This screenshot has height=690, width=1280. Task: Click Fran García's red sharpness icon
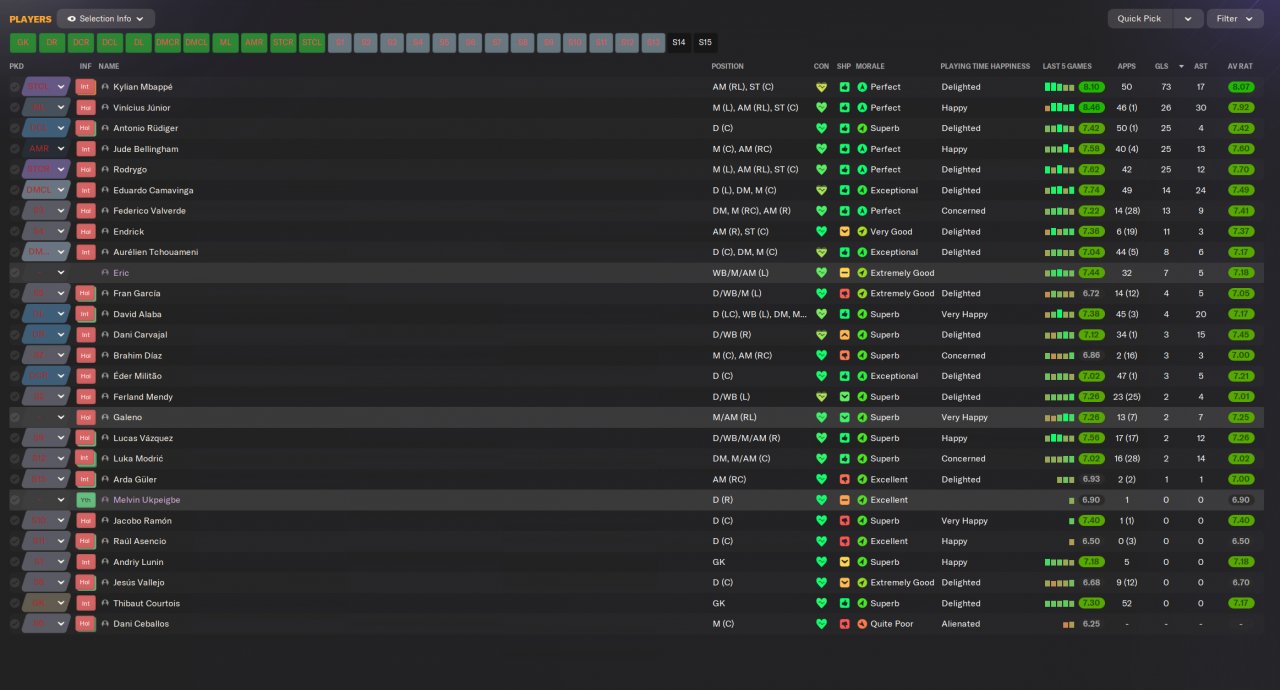click(x=844, y=294)
